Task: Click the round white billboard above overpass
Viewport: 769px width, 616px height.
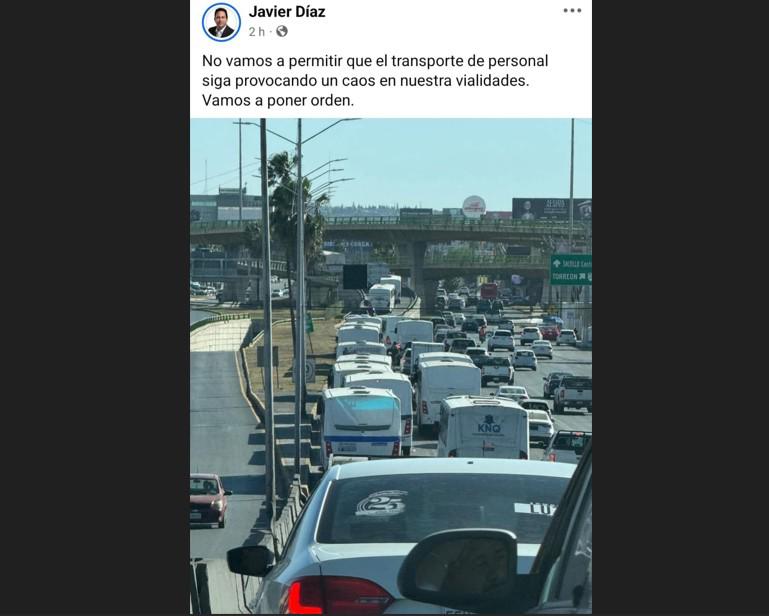Action: pyautogui.click(x=474, y=206)
